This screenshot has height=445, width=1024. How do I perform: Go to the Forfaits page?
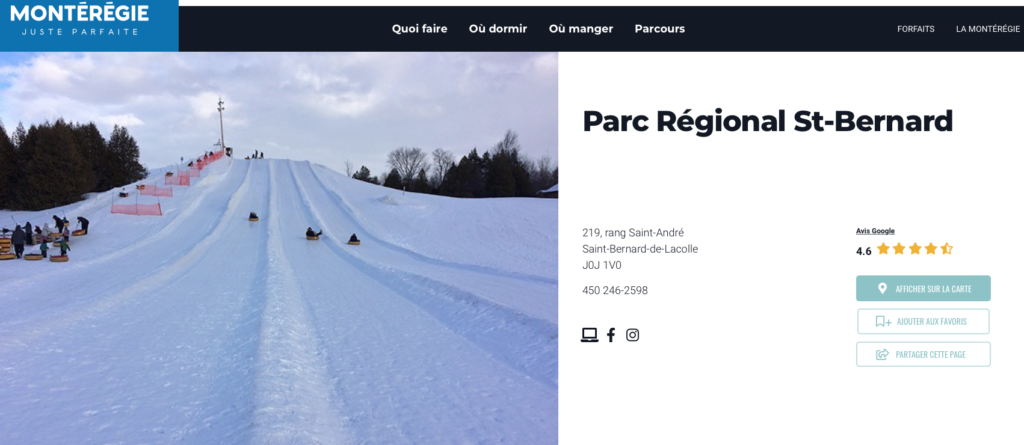click(x=916, y=29)
